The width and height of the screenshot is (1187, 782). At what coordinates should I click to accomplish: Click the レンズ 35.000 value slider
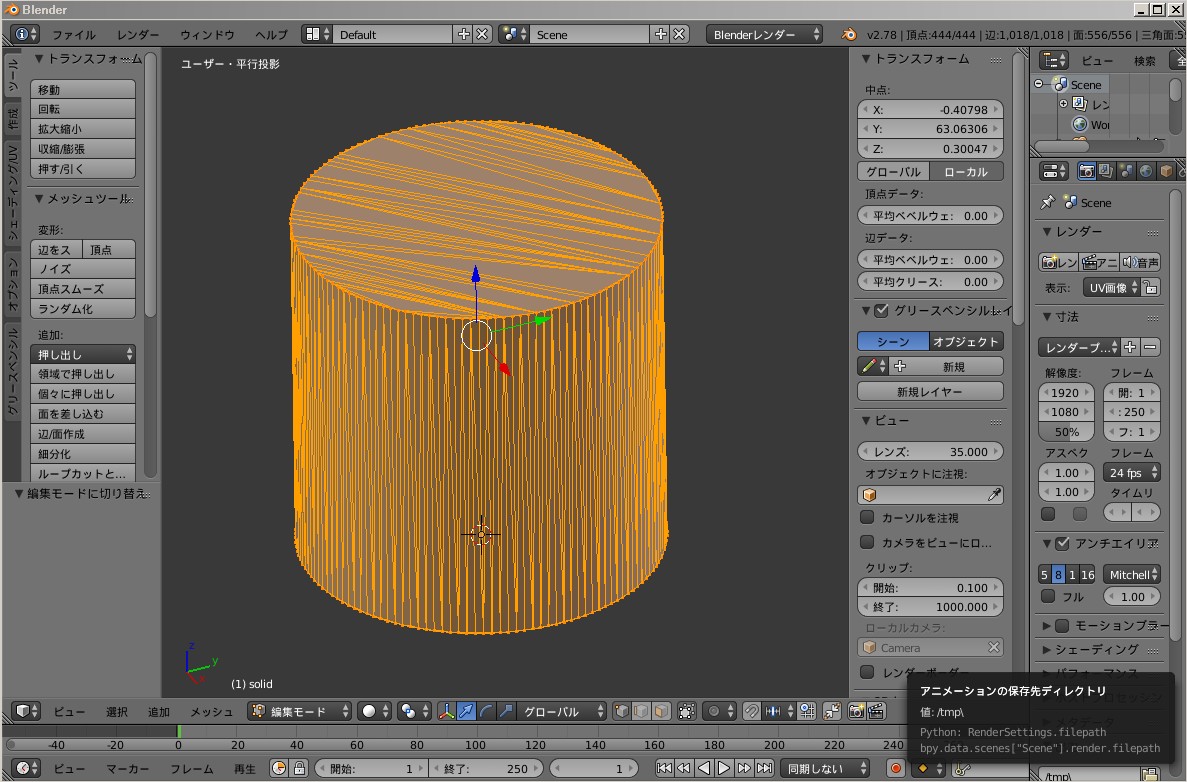[930, 451]
